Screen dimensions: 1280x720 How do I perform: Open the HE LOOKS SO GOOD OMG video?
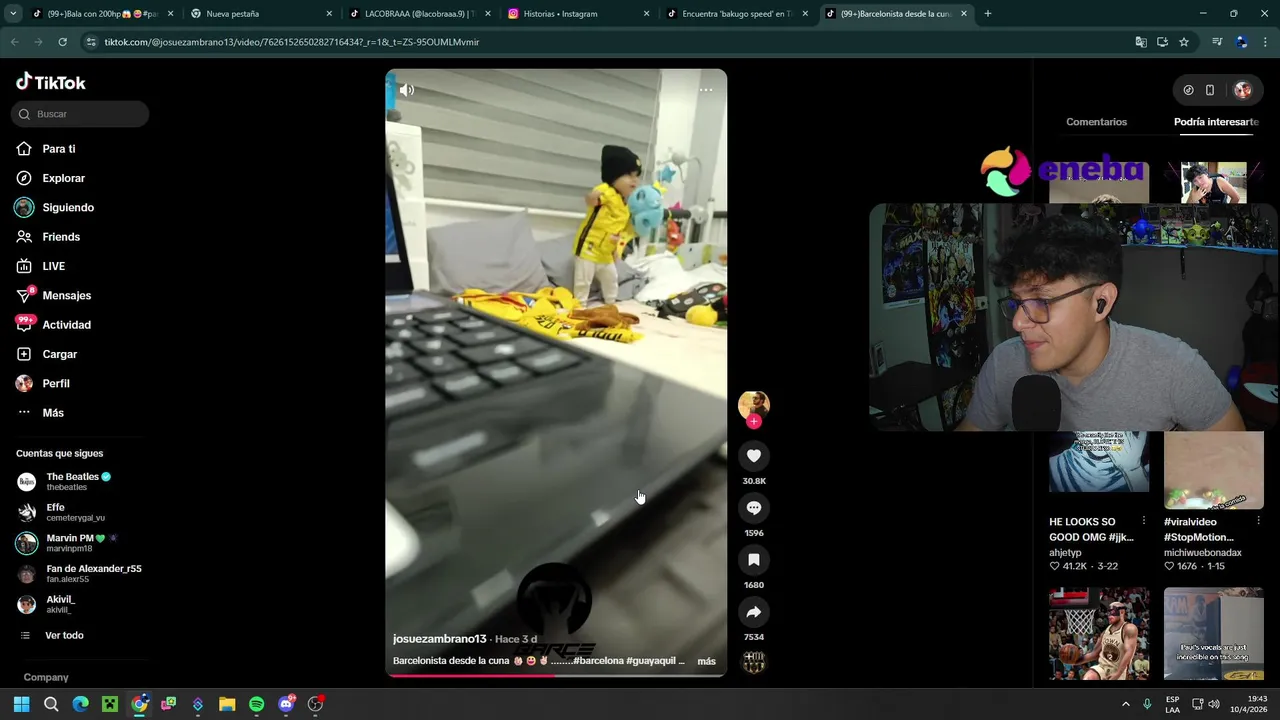1099,461
